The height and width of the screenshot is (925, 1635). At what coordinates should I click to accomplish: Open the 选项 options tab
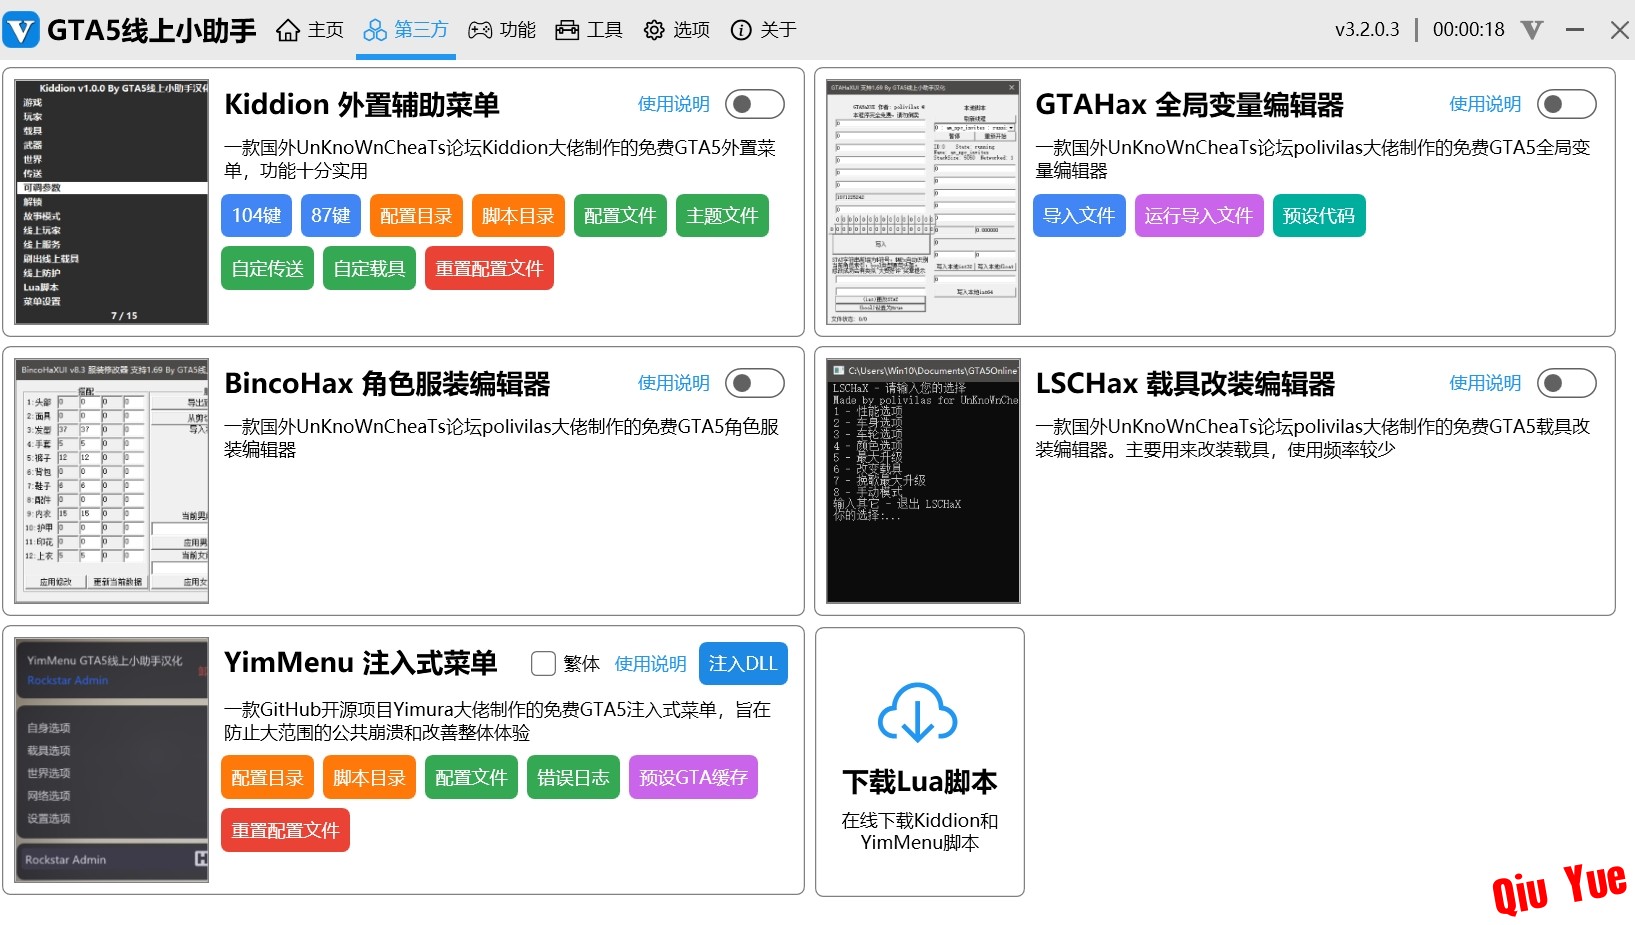[x=677, y=30]
